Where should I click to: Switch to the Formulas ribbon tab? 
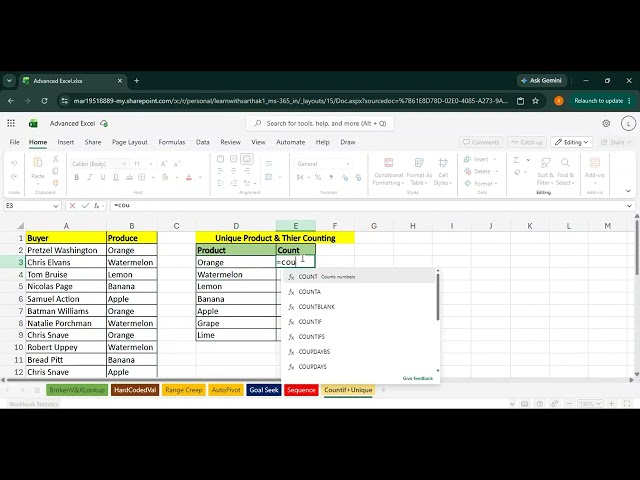point(172,142)
